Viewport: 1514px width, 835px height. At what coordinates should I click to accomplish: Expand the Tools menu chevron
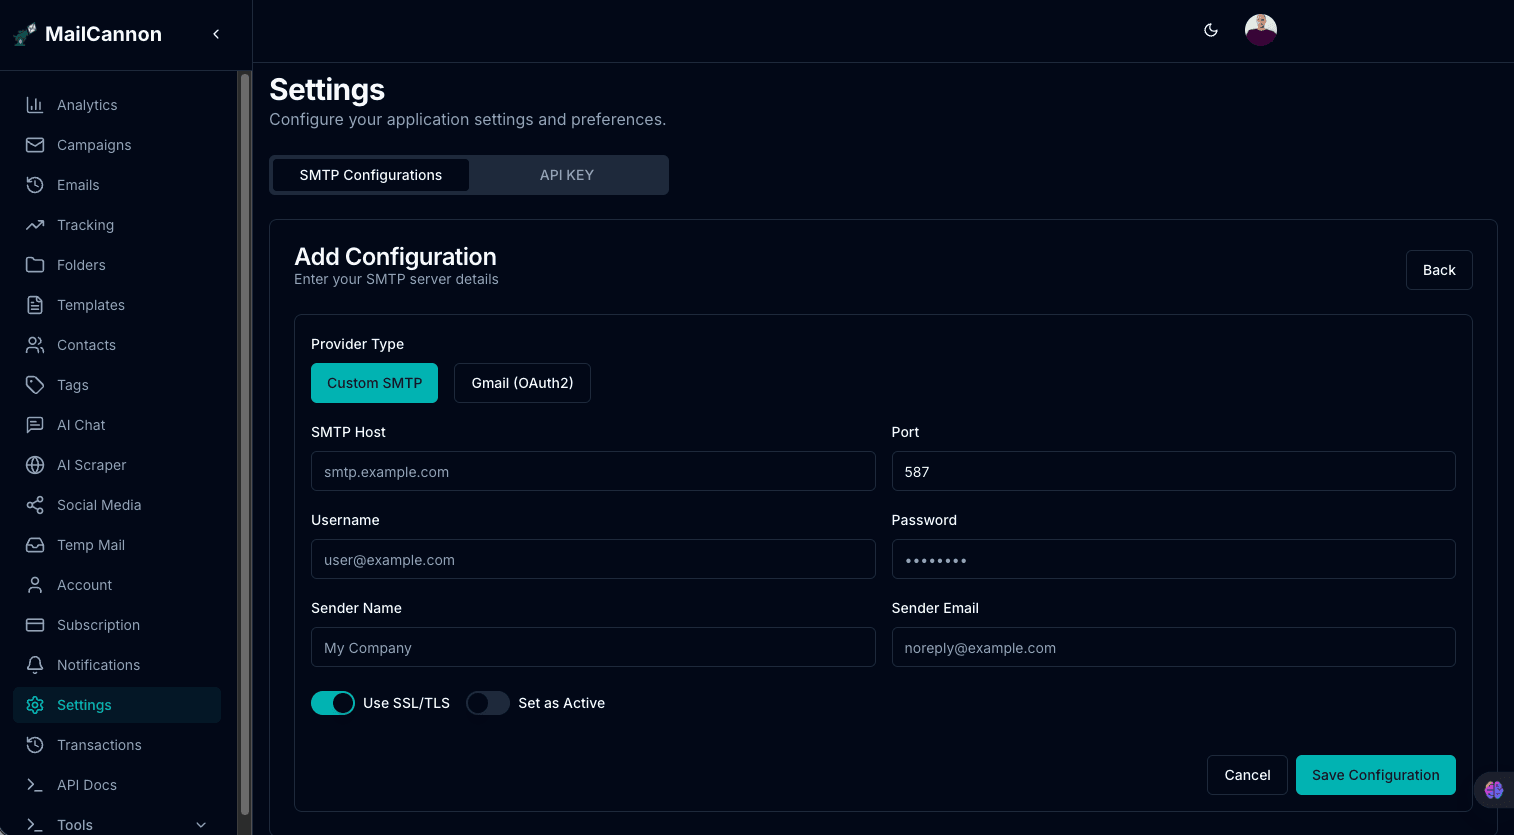point(201,825)
